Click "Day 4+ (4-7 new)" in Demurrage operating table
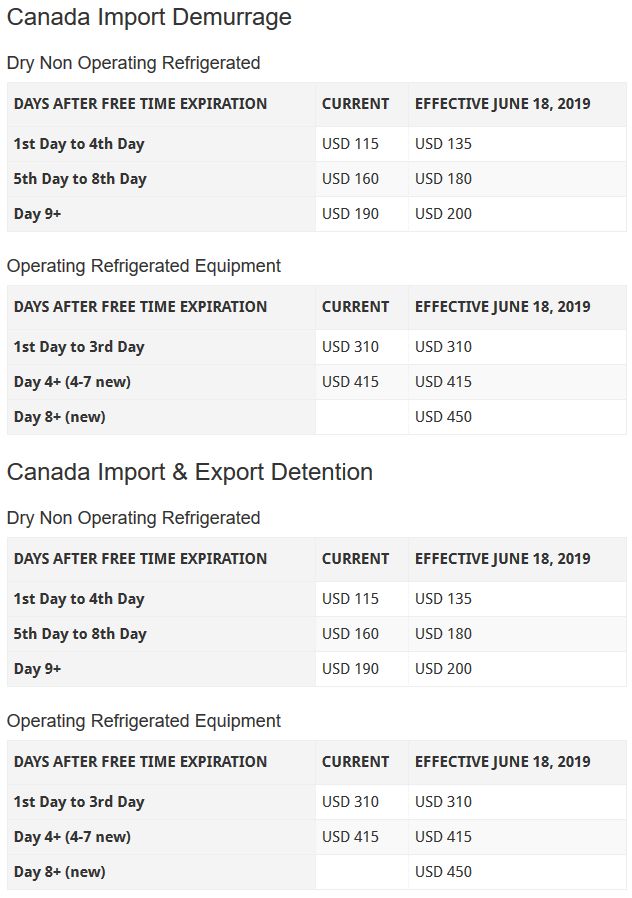This screenshot has width=632, height=898. 72,382
